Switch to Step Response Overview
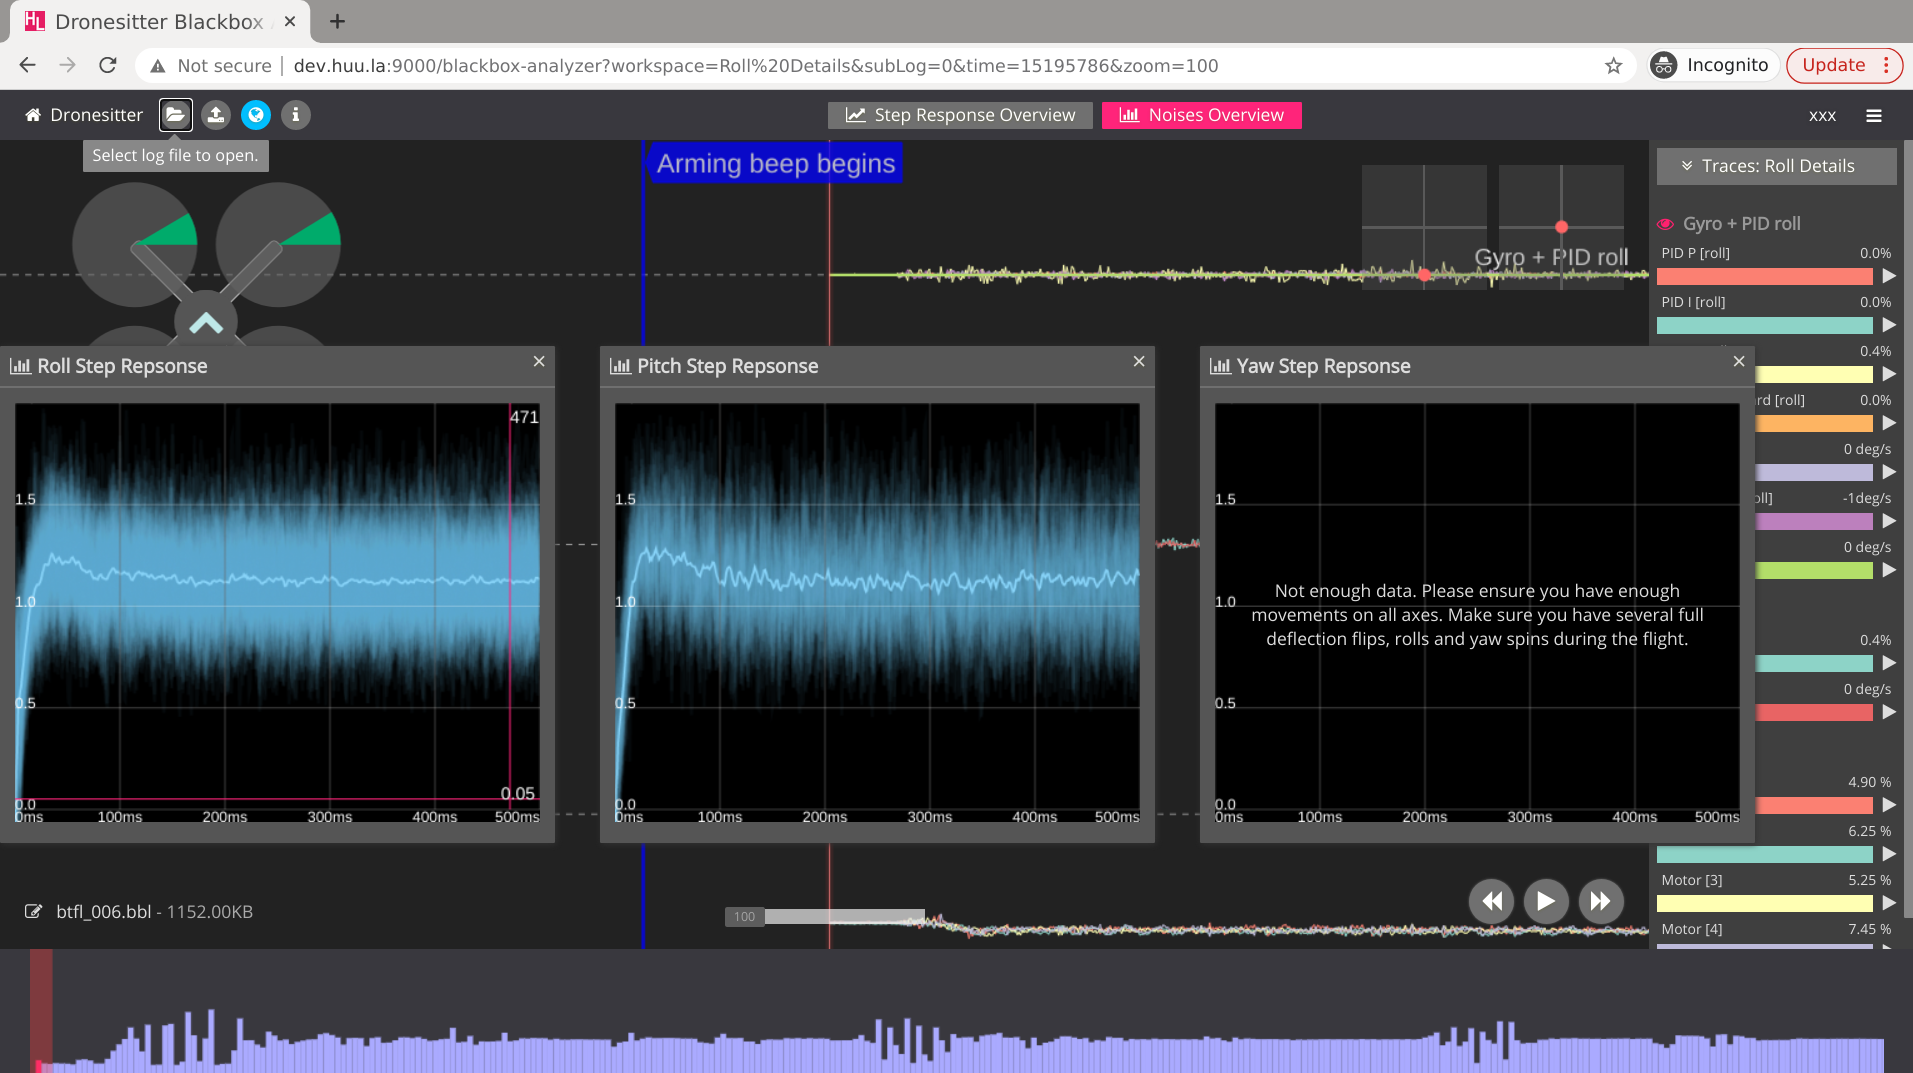The width and height of the screenshot is (1913, 1073). pyautogui.click(x=960, y=115)
